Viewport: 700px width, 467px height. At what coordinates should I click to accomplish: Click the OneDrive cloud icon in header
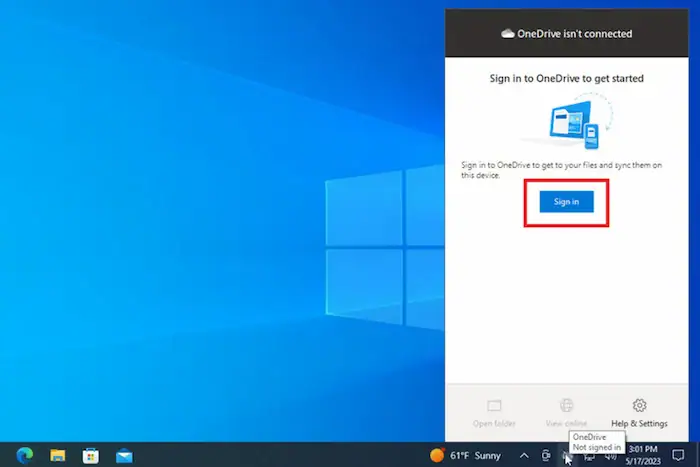pyautogui.click(x=508, y=33)
